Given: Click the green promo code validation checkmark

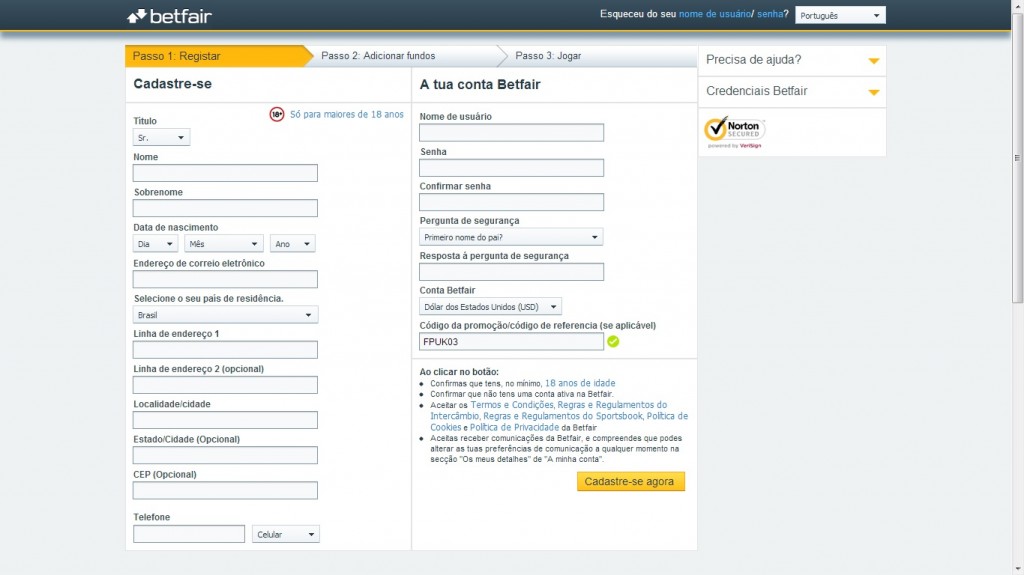Looking at the screenshot, I should pos(613,341).
